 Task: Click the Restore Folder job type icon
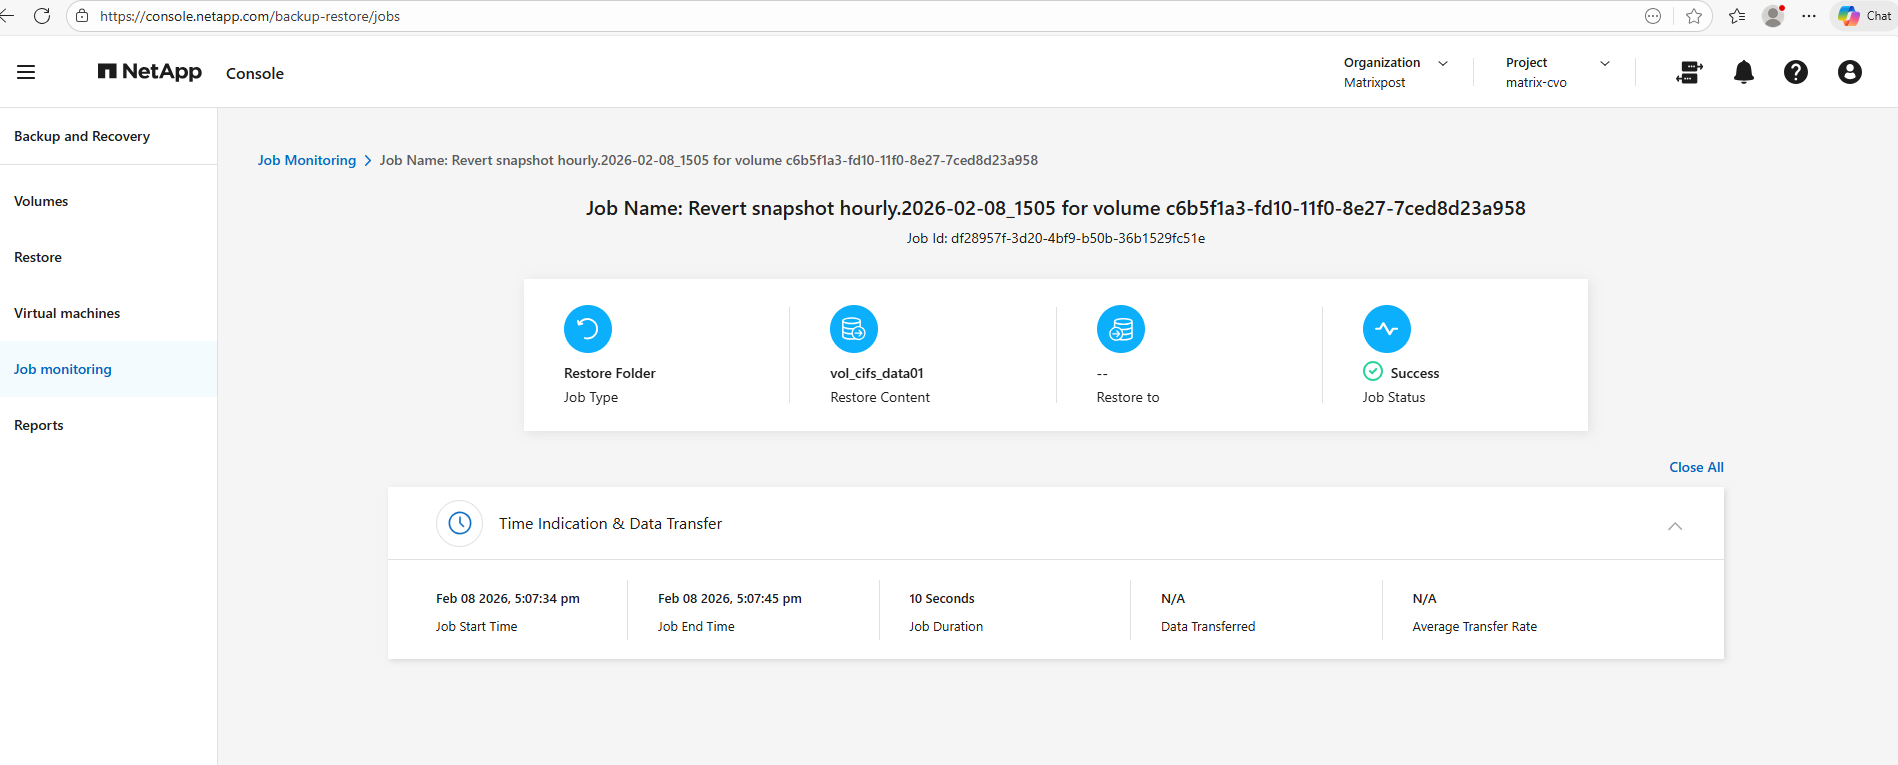point(588,329)
